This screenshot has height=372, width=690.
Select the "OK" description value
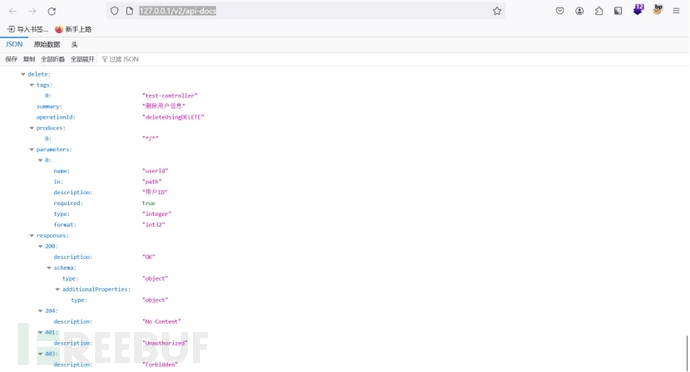click(x=149, y=257)
